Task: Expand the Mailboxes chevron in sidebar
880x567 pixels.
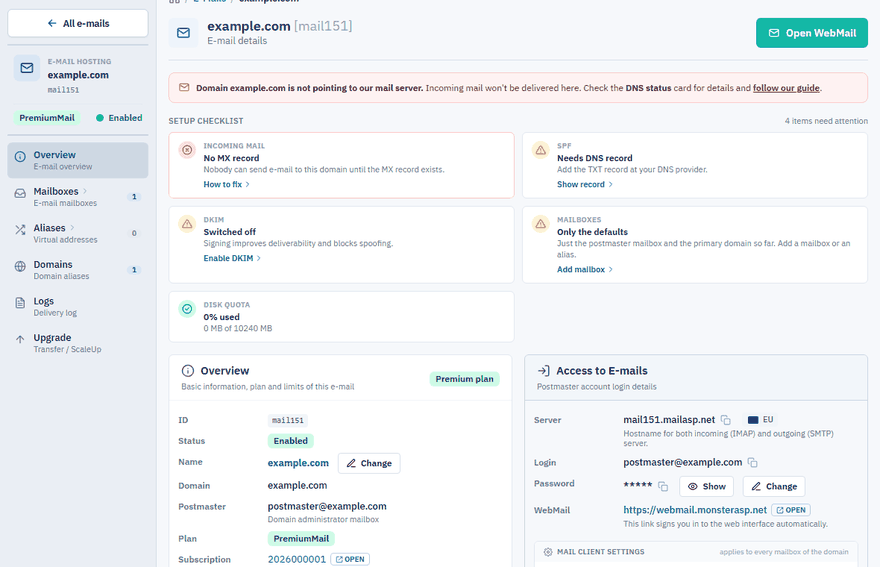Action: tap(85, 191)
